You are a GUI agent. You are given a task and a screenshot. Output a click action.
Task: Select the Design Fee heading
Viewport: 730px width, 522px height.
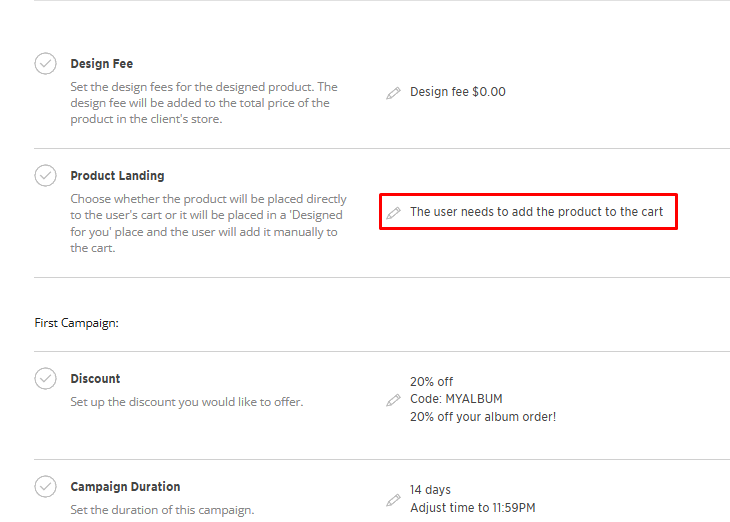coord(101,64)
